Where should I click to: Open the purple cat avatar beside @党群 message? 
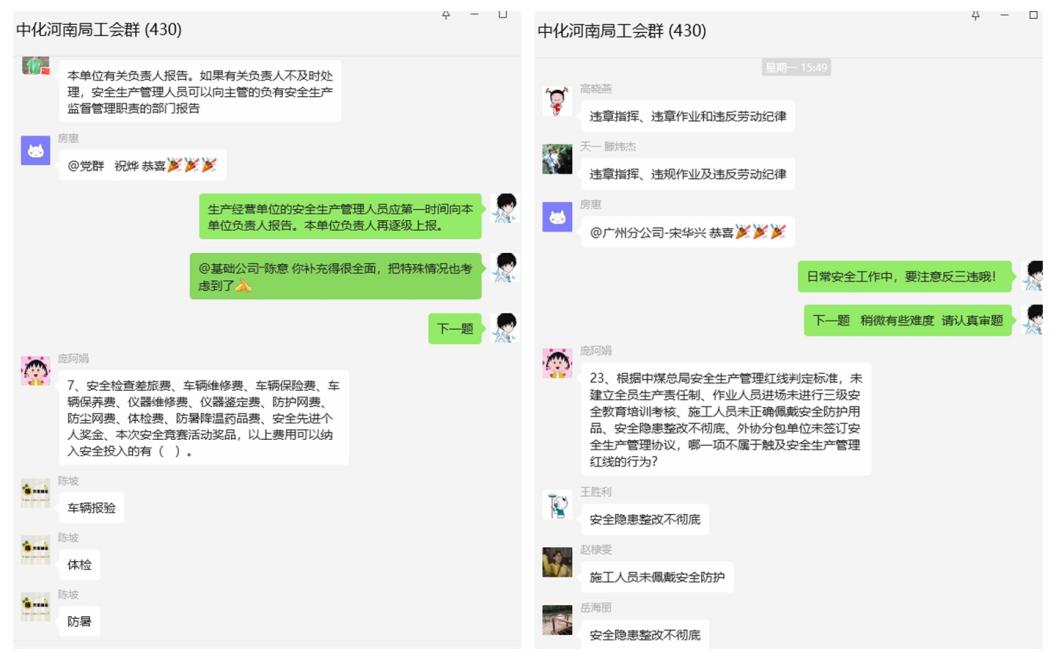pyautogui.click(x=36, y=151)
